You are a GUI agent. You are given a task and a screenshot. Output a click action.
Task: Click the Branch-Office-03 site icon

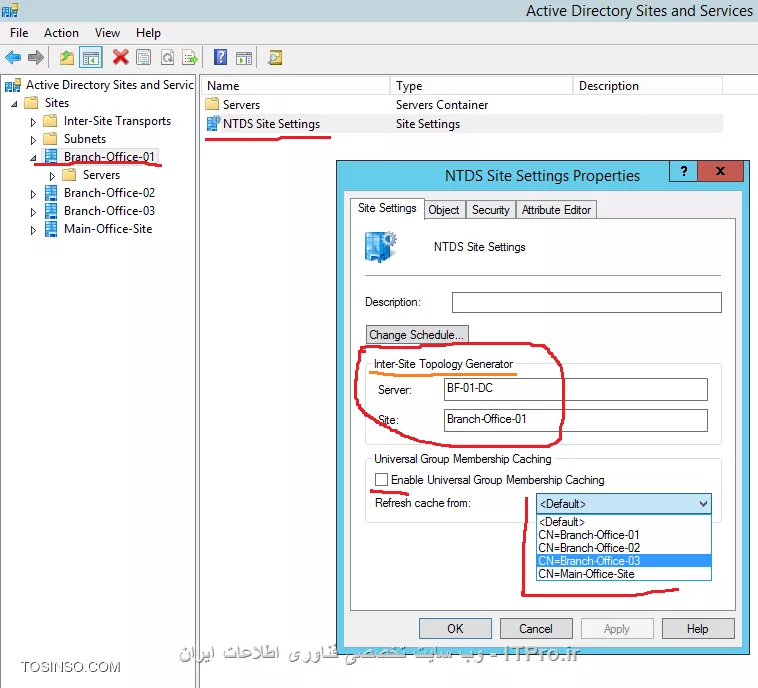click(51, 211)
